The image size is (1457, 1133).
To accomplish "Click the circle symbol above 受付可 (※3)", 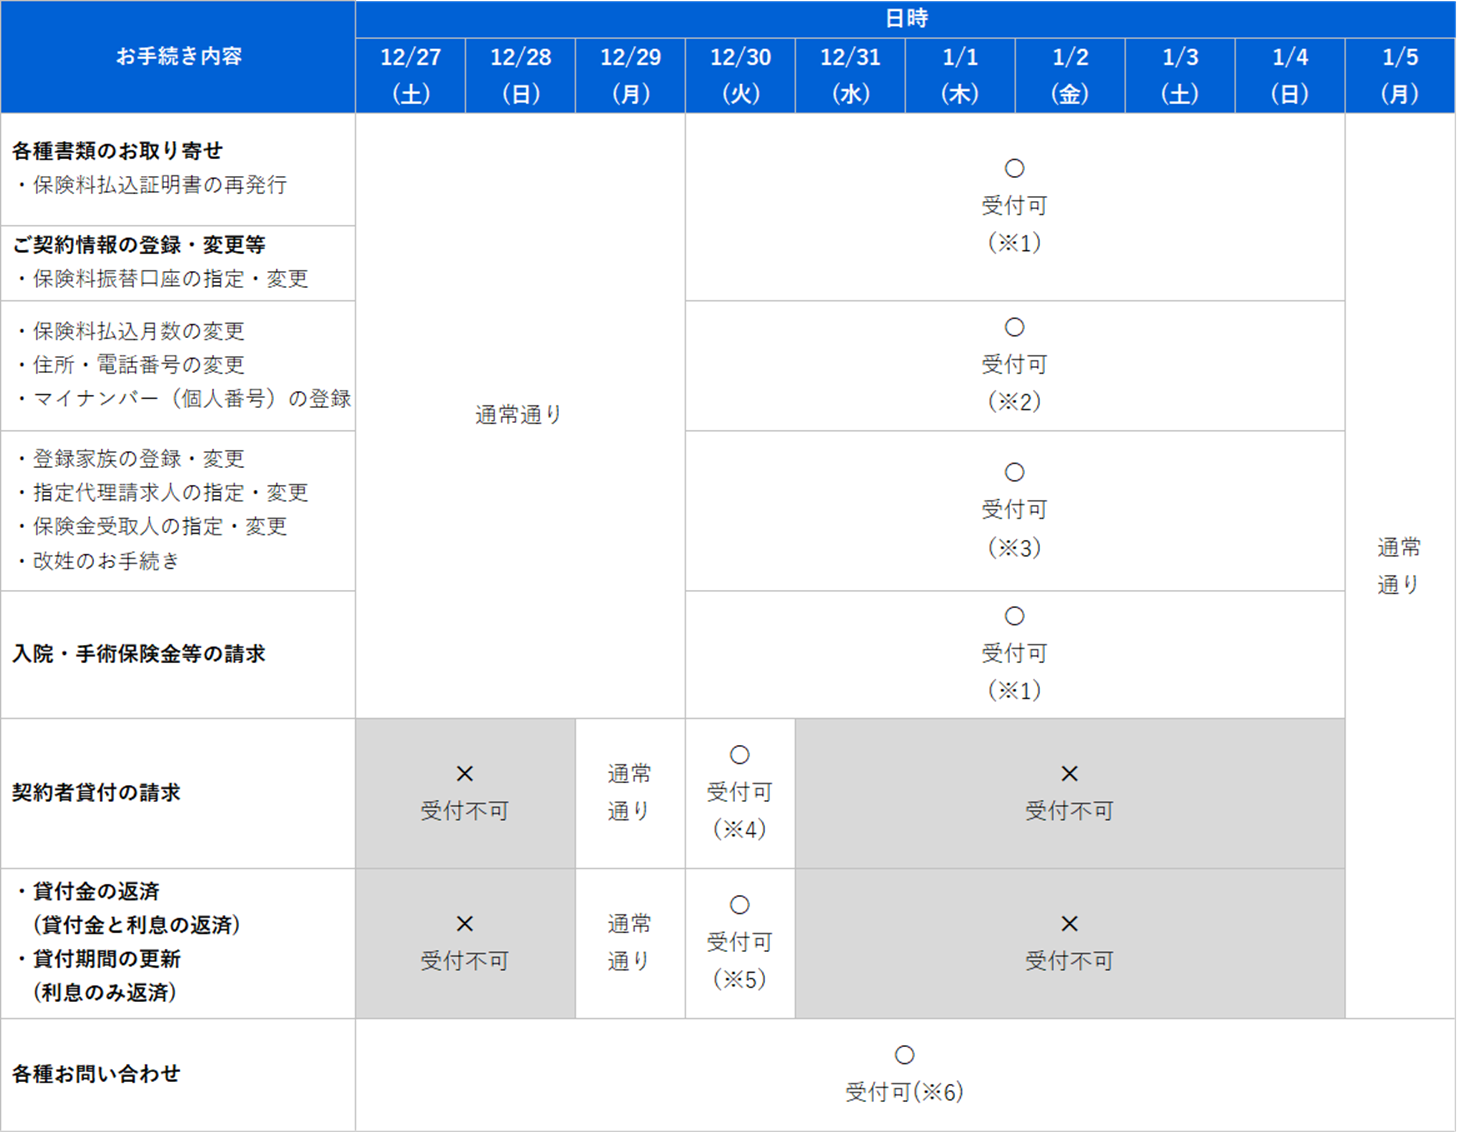I will click(x=1014, y=472).
